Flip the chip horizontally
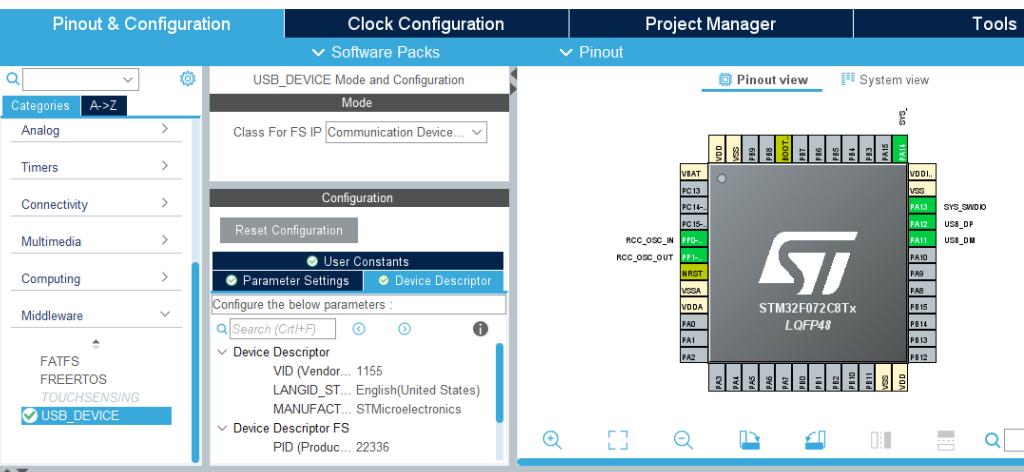The width and height of the screenshot is (1024, 472). coord(881,439)
